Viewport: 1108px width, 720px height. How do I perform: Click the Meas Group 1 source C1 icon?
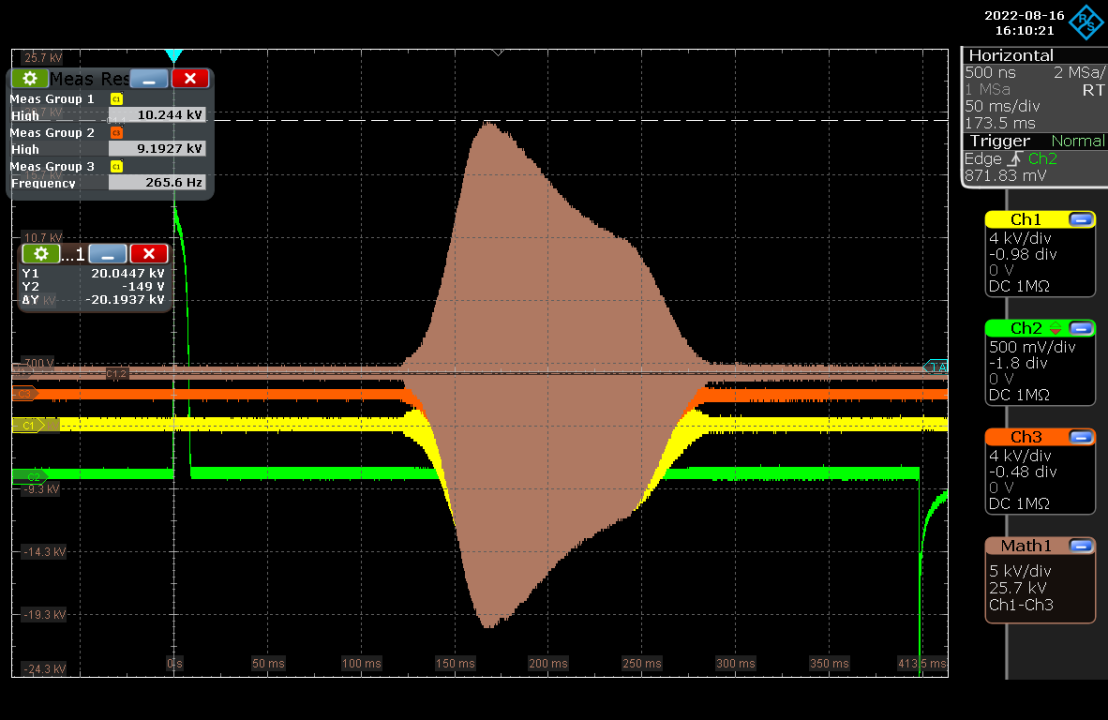tap(116, 99)
